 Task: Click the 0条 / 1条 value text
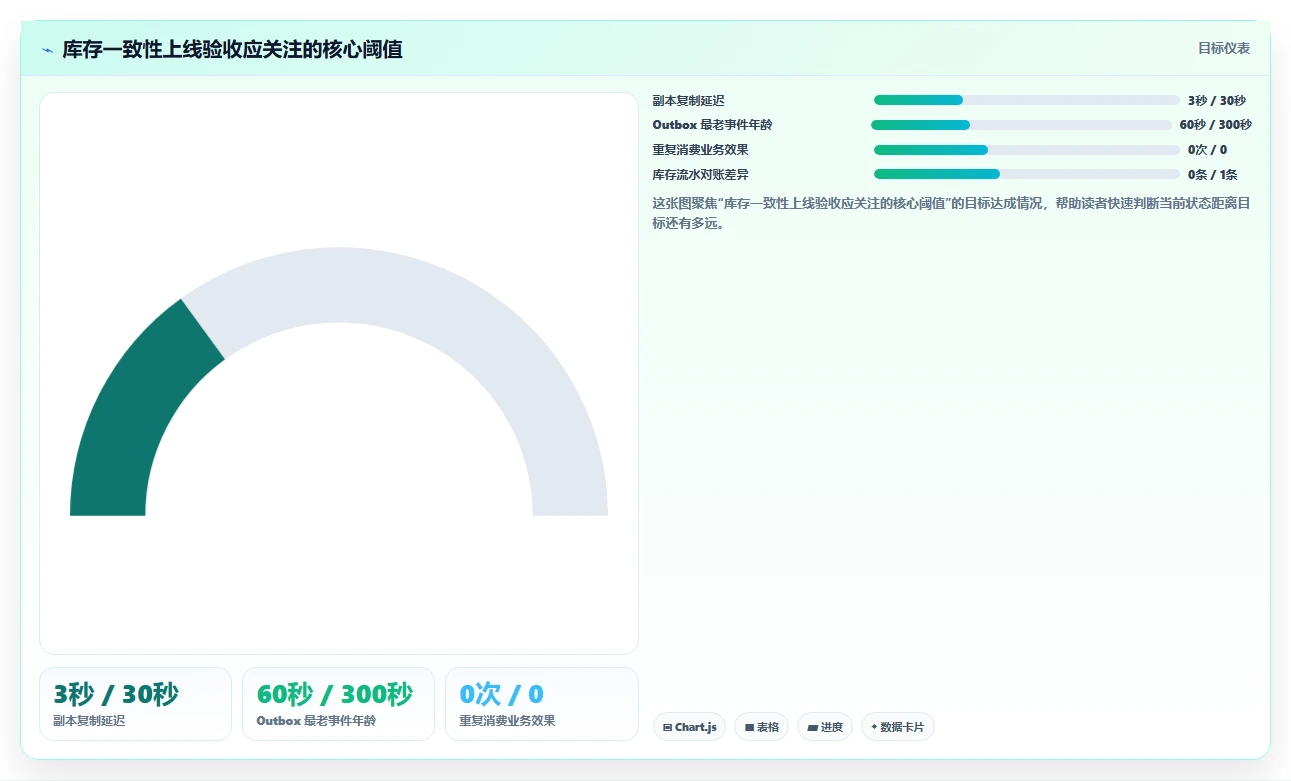pos(1212,174)
